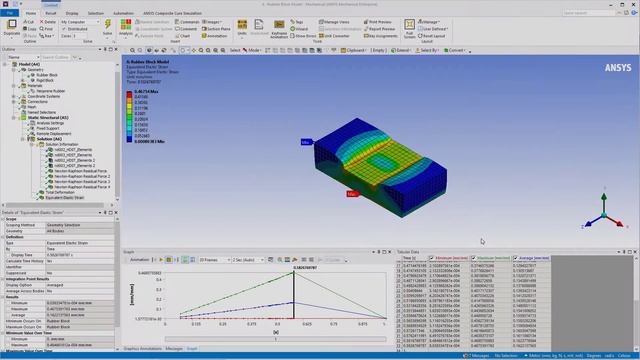The width and height of the screenshot is (640, 360).
Task: Switch to the Automation ribbon tab
Action: coord(123,13)
